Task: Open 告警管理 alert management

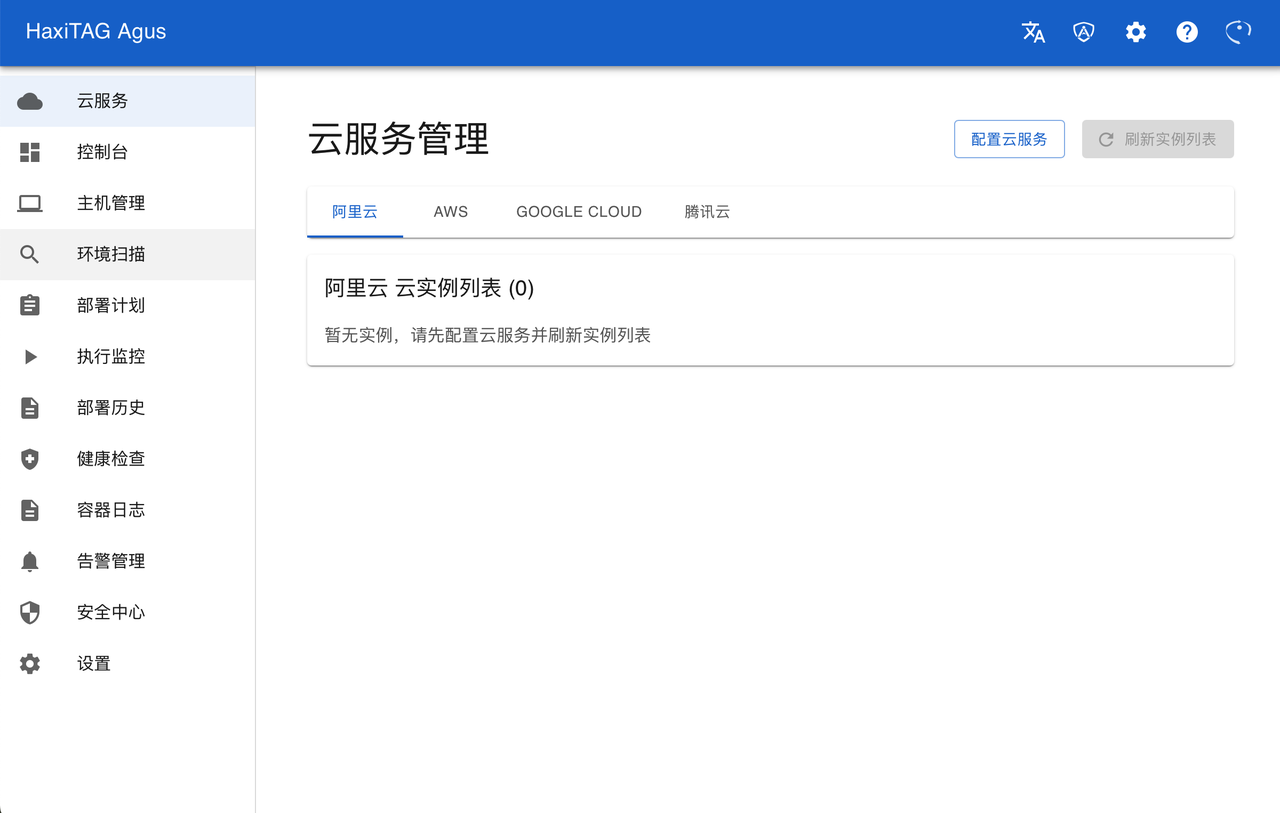Action: [x=110, y=560]
